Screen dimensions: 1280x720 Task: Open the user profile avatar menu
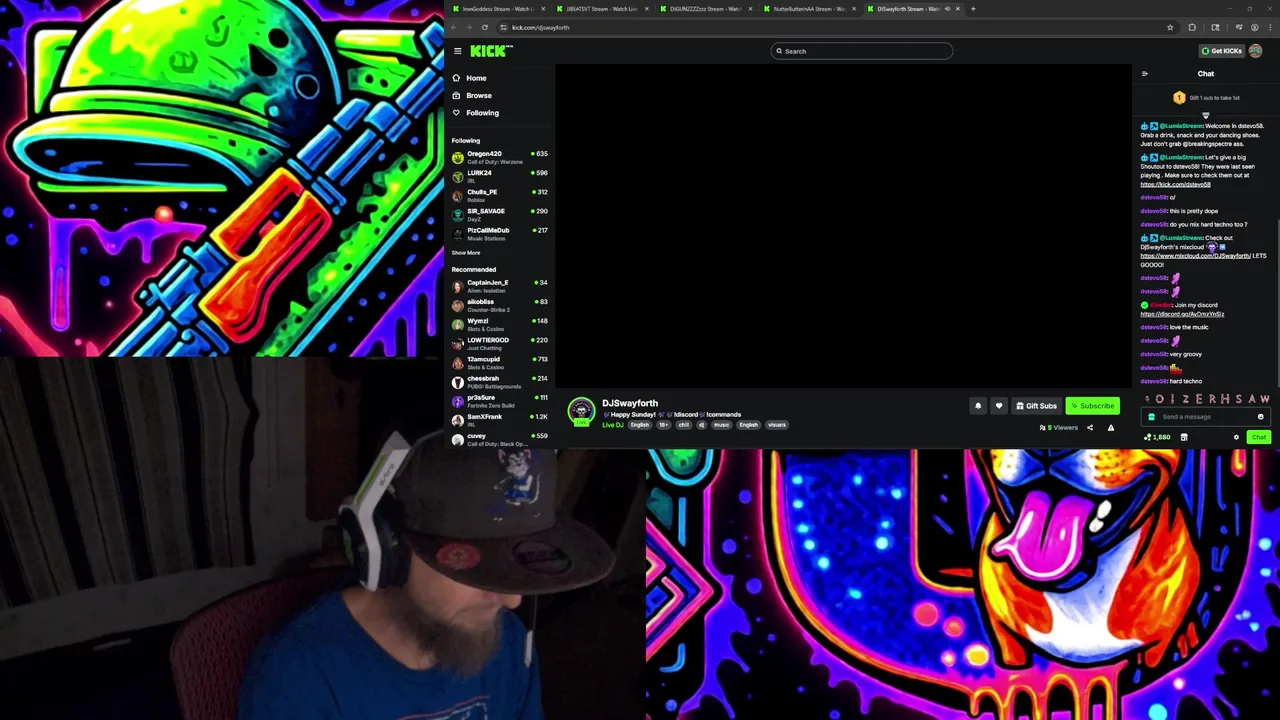1256,51
